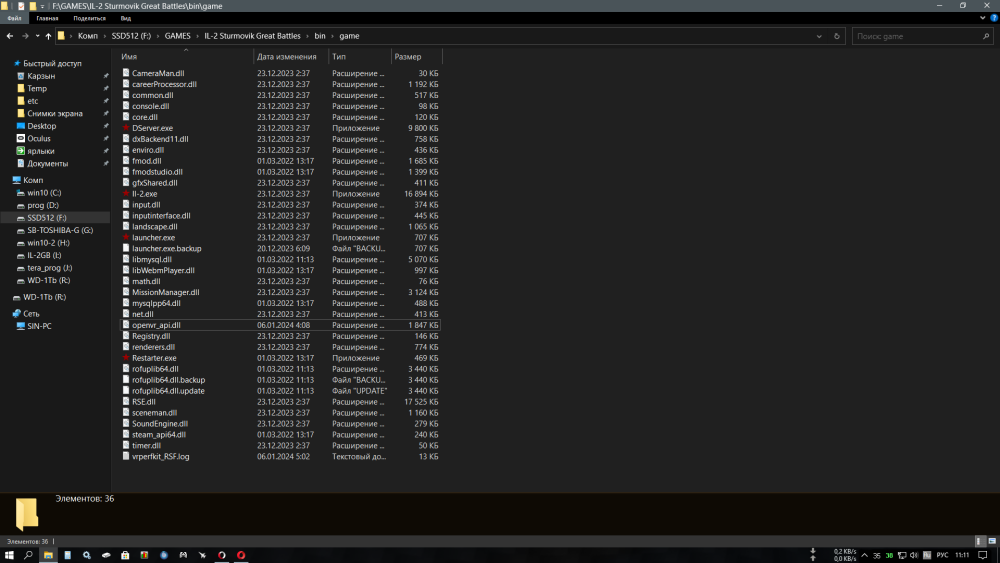Screen dimensions: 1000x563
Task: Switch to the Вид ribbon tab
Action: [x=126, y=18]
